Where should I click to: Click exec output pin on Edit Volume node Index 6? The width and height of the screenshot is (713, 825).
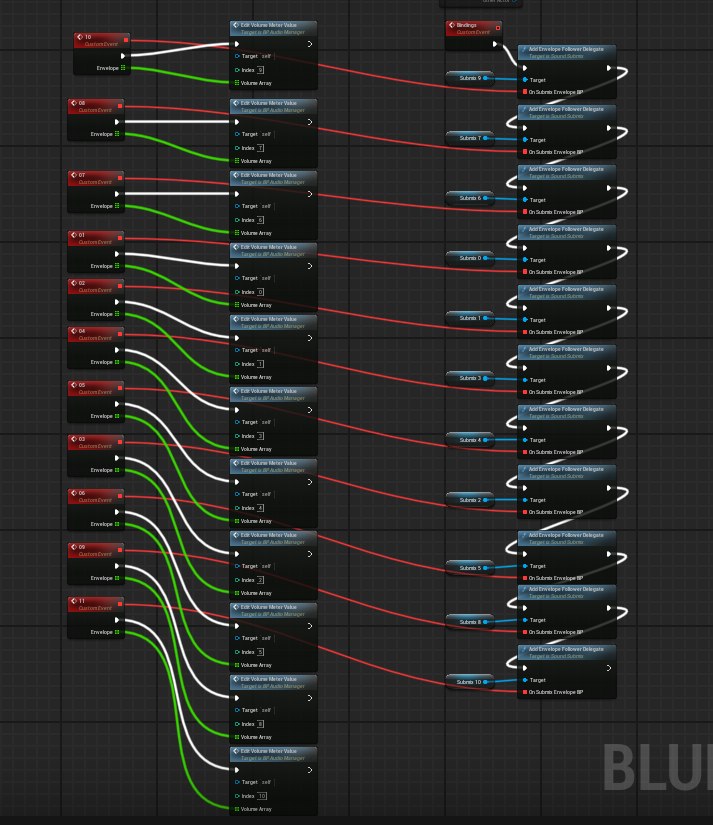coord(310,194)
